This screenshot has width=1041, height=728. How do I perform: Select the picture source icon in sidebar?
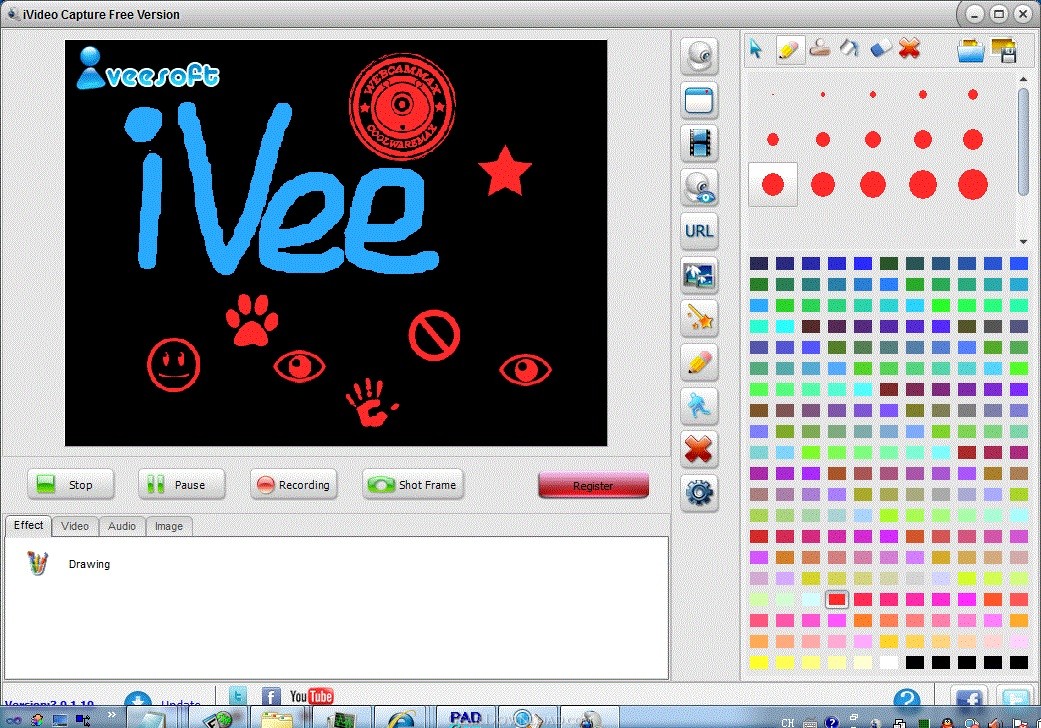click(699, 275)
